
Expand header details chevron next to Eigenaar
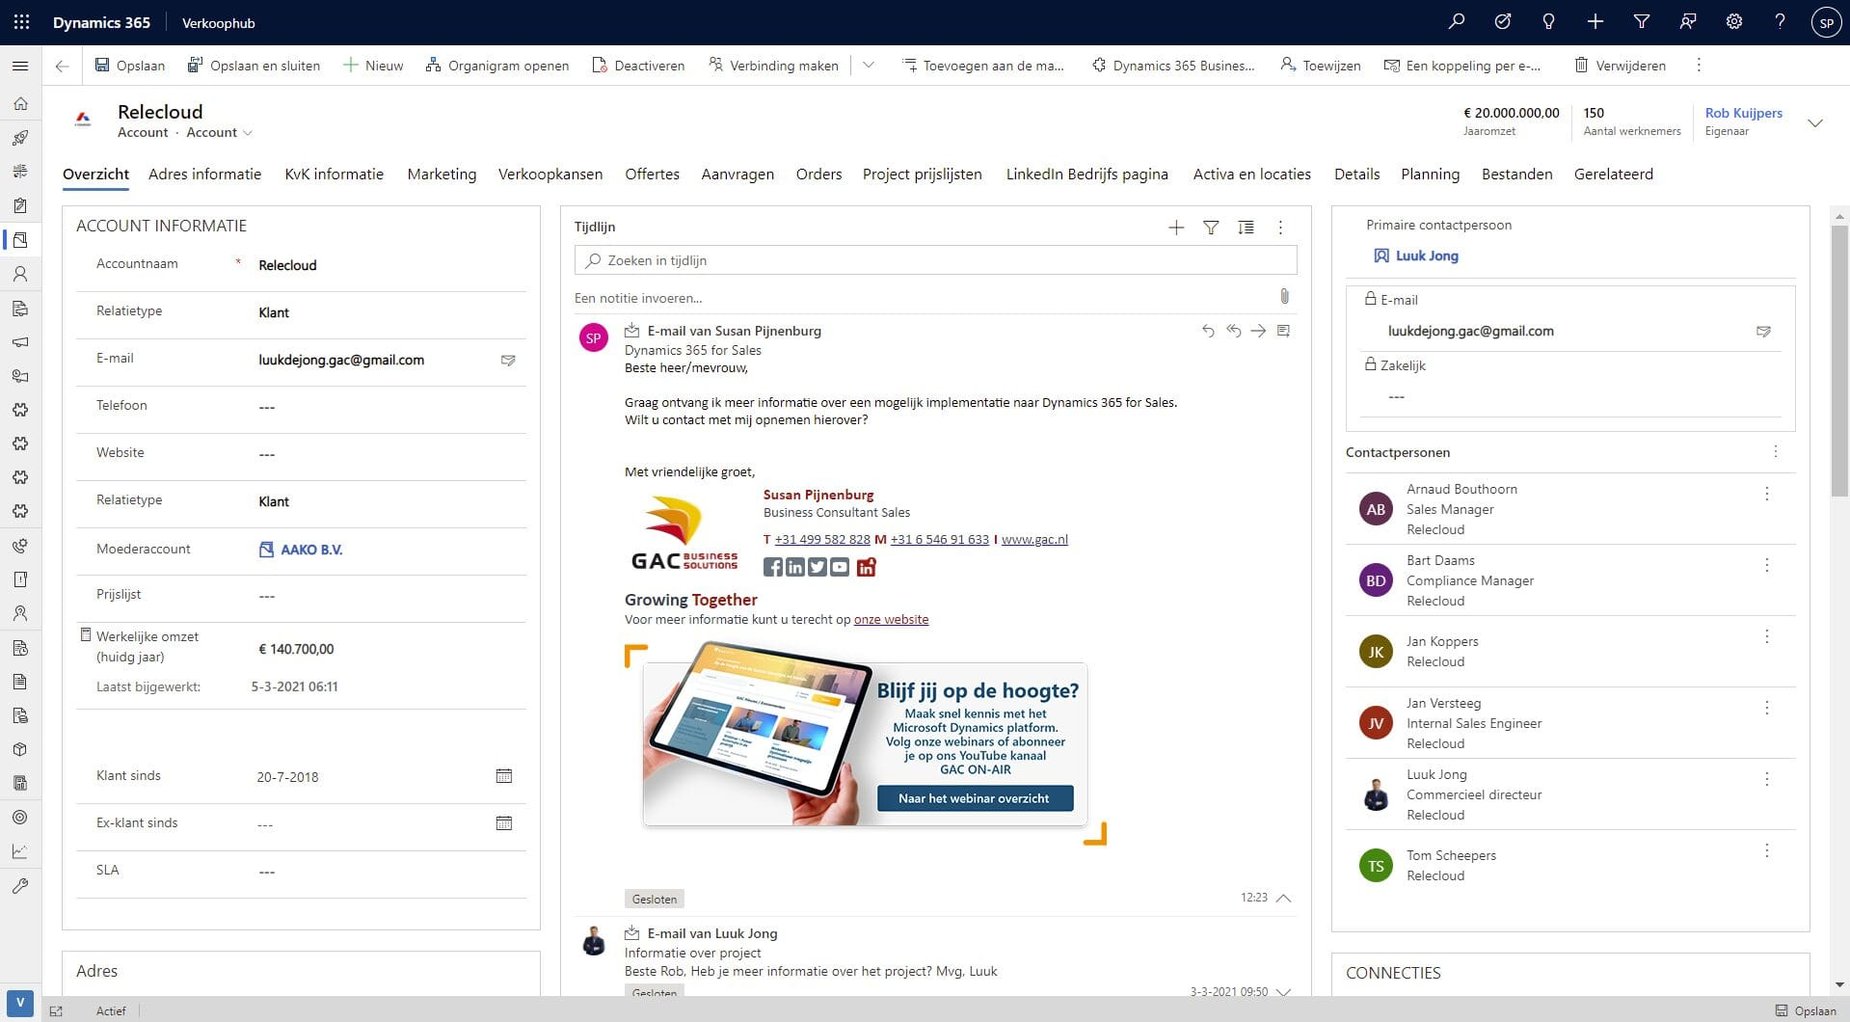pyautogui.click(x=1815, y=123)
